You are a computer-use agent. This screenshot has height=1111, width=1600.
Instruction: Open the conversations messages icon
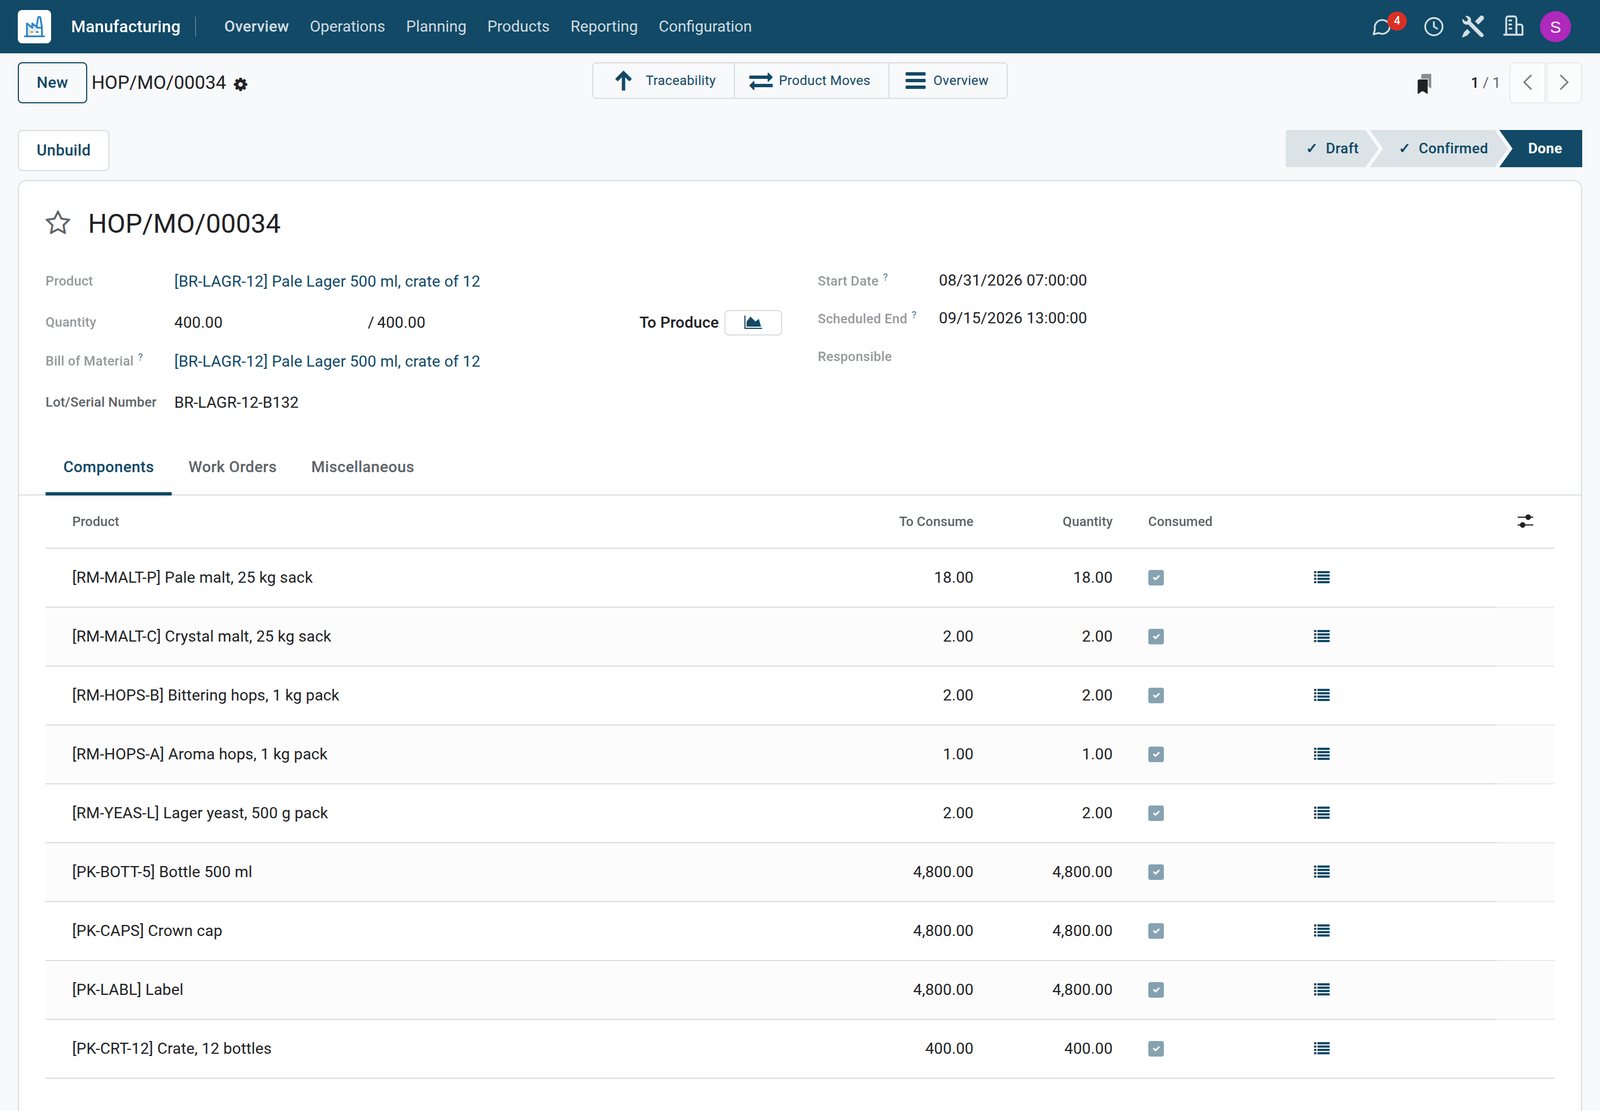pyautogui.click(x=1382, y=27)
